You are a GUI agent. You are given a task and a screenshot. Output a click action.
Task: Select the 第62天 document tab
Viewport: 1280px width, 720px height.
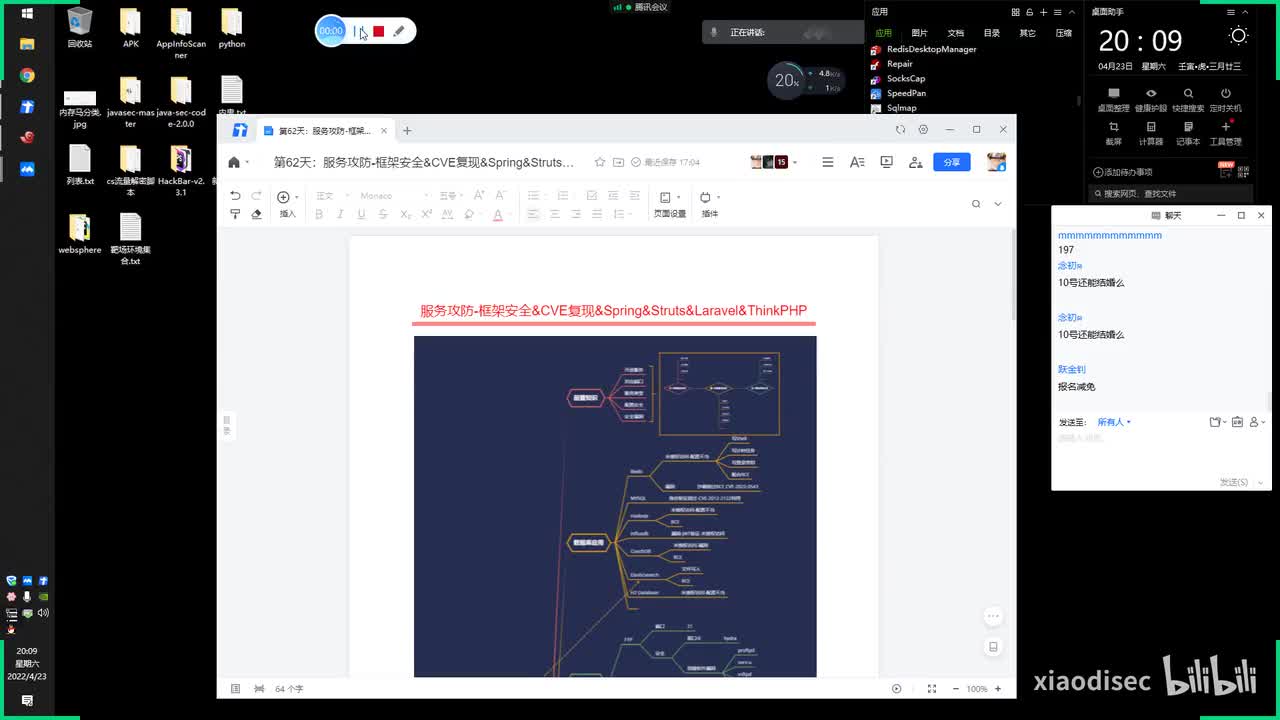pyautogui.click(x=324, y=131)
